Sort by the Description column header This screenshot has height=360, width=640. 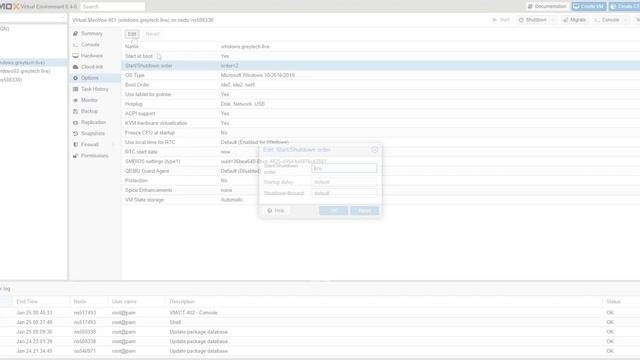[x=384, y=302]
